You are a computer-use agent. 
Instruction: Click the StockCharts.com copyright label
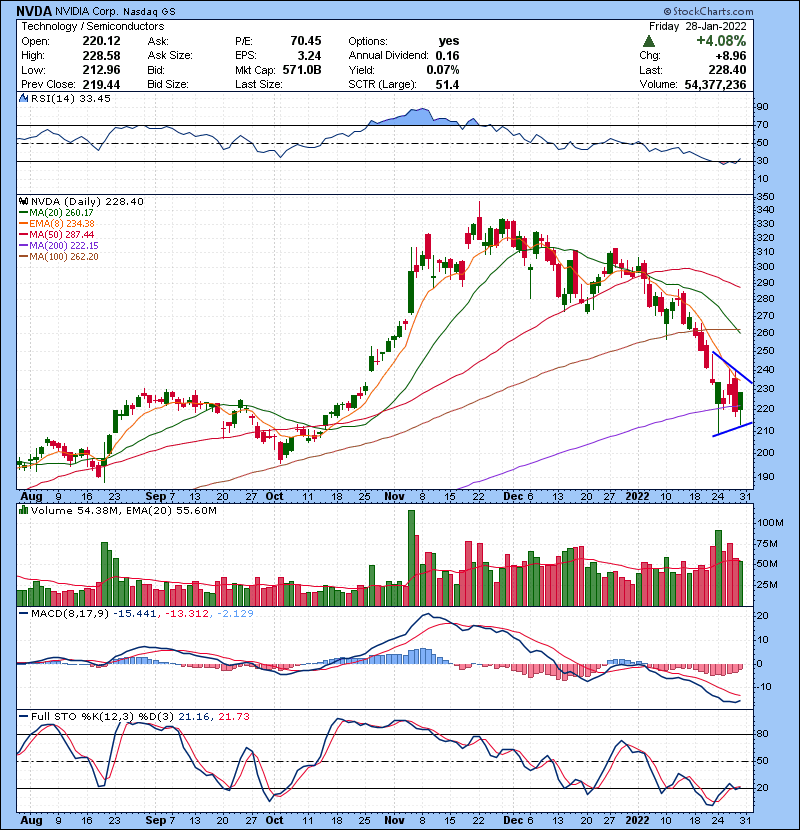coord(708,11)
